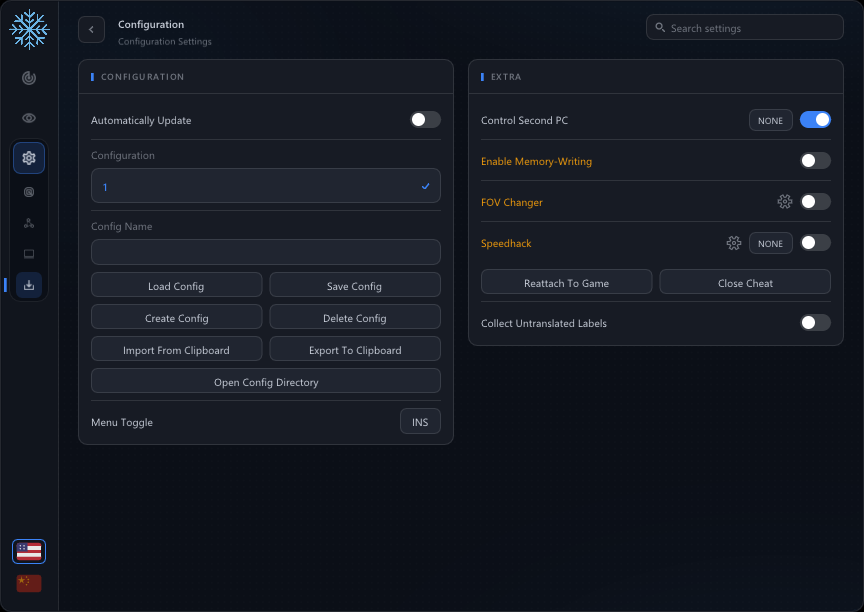Screen dimensions: 864x612
Task: Switch language with the US flag
Action: 29,551
